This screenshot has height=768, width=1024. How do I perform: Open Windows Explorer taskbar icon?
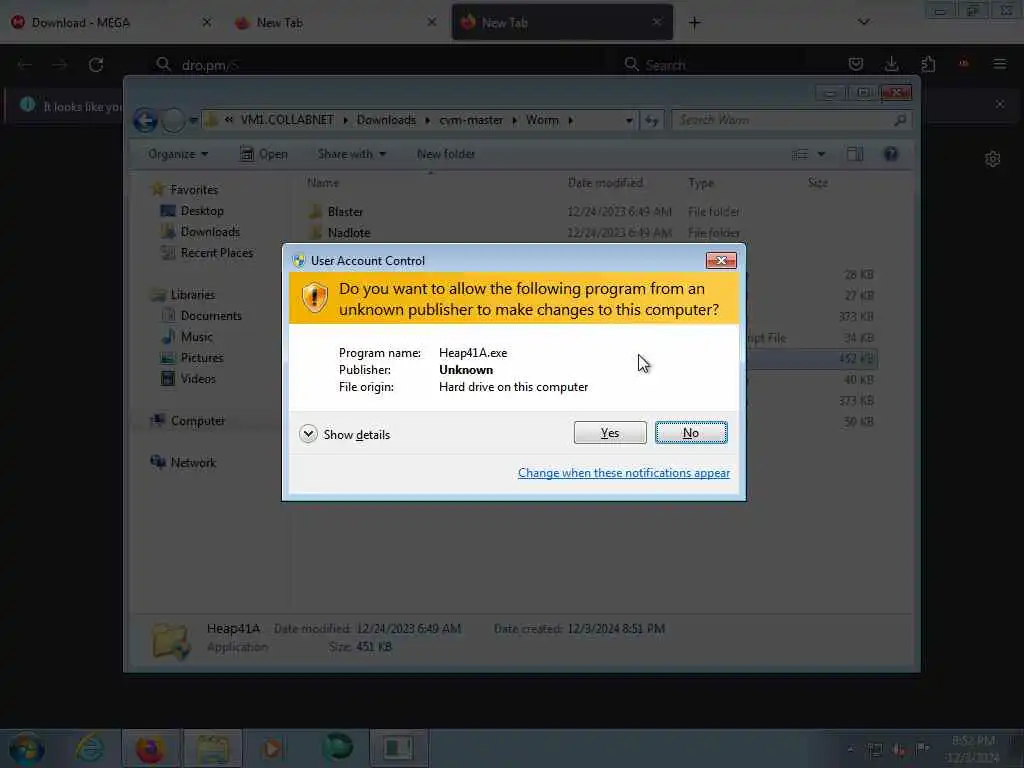(x=213, y=748)
